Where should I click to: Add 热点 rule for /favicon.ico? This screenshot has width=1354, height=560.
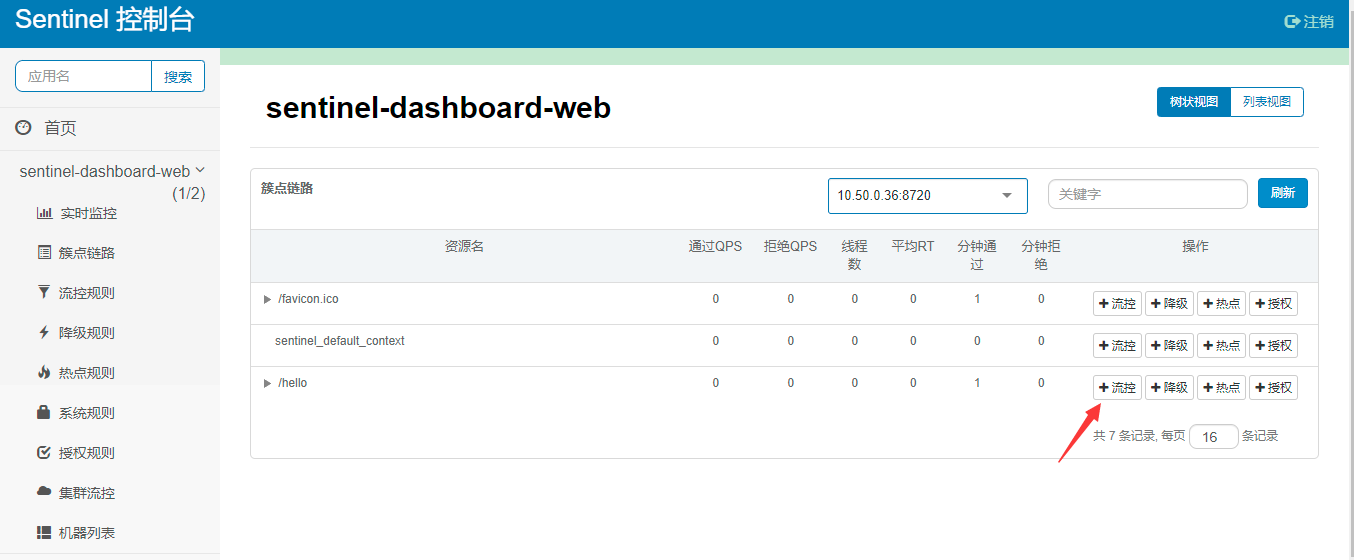(x=1221, y=304)
